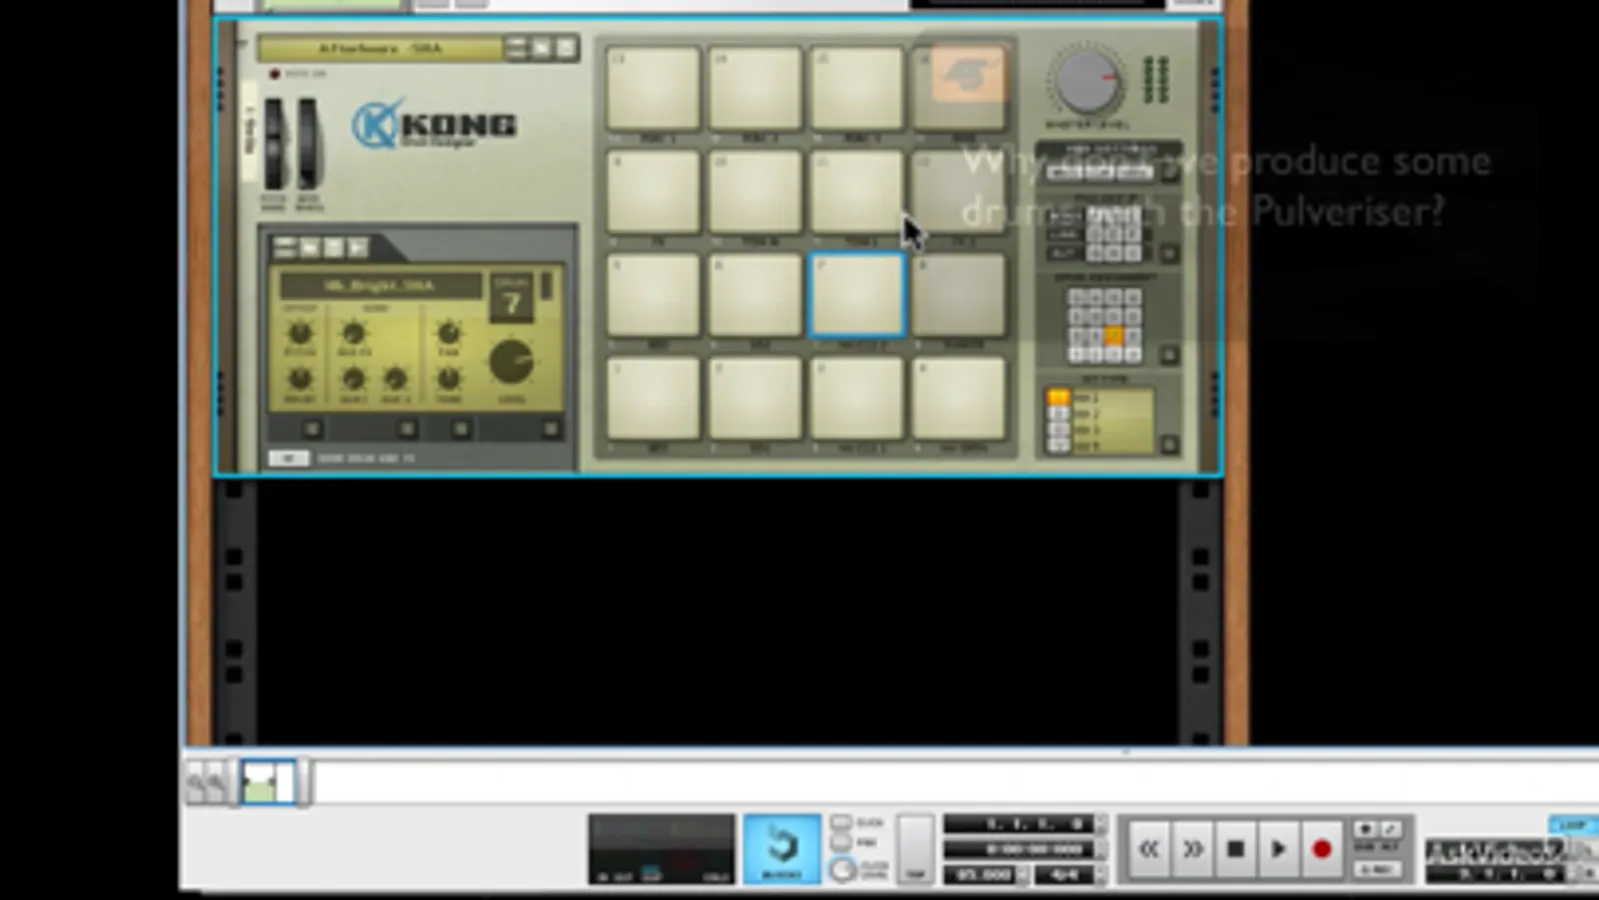
Task: Open the Kong patch name display
Action: coord(380,48)
